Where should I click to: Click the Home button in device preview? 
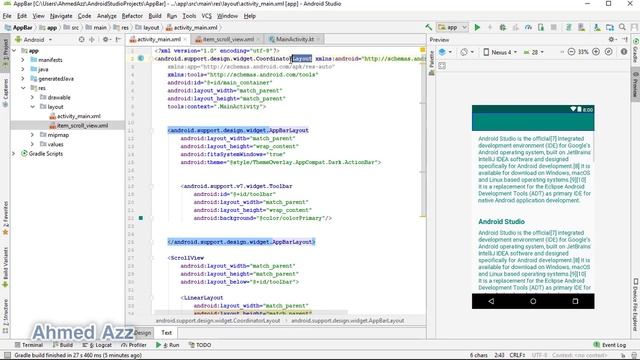tap(533, 301)
